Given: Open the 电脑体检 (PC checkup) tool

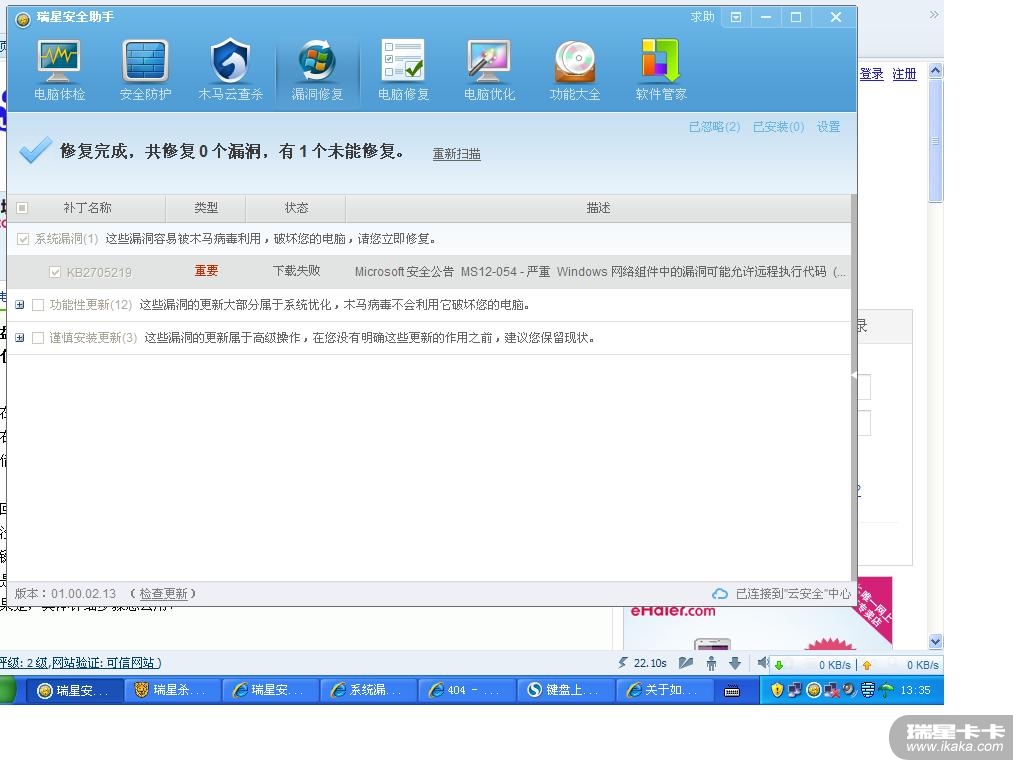Looking at the screenshot, I should 59,70.
